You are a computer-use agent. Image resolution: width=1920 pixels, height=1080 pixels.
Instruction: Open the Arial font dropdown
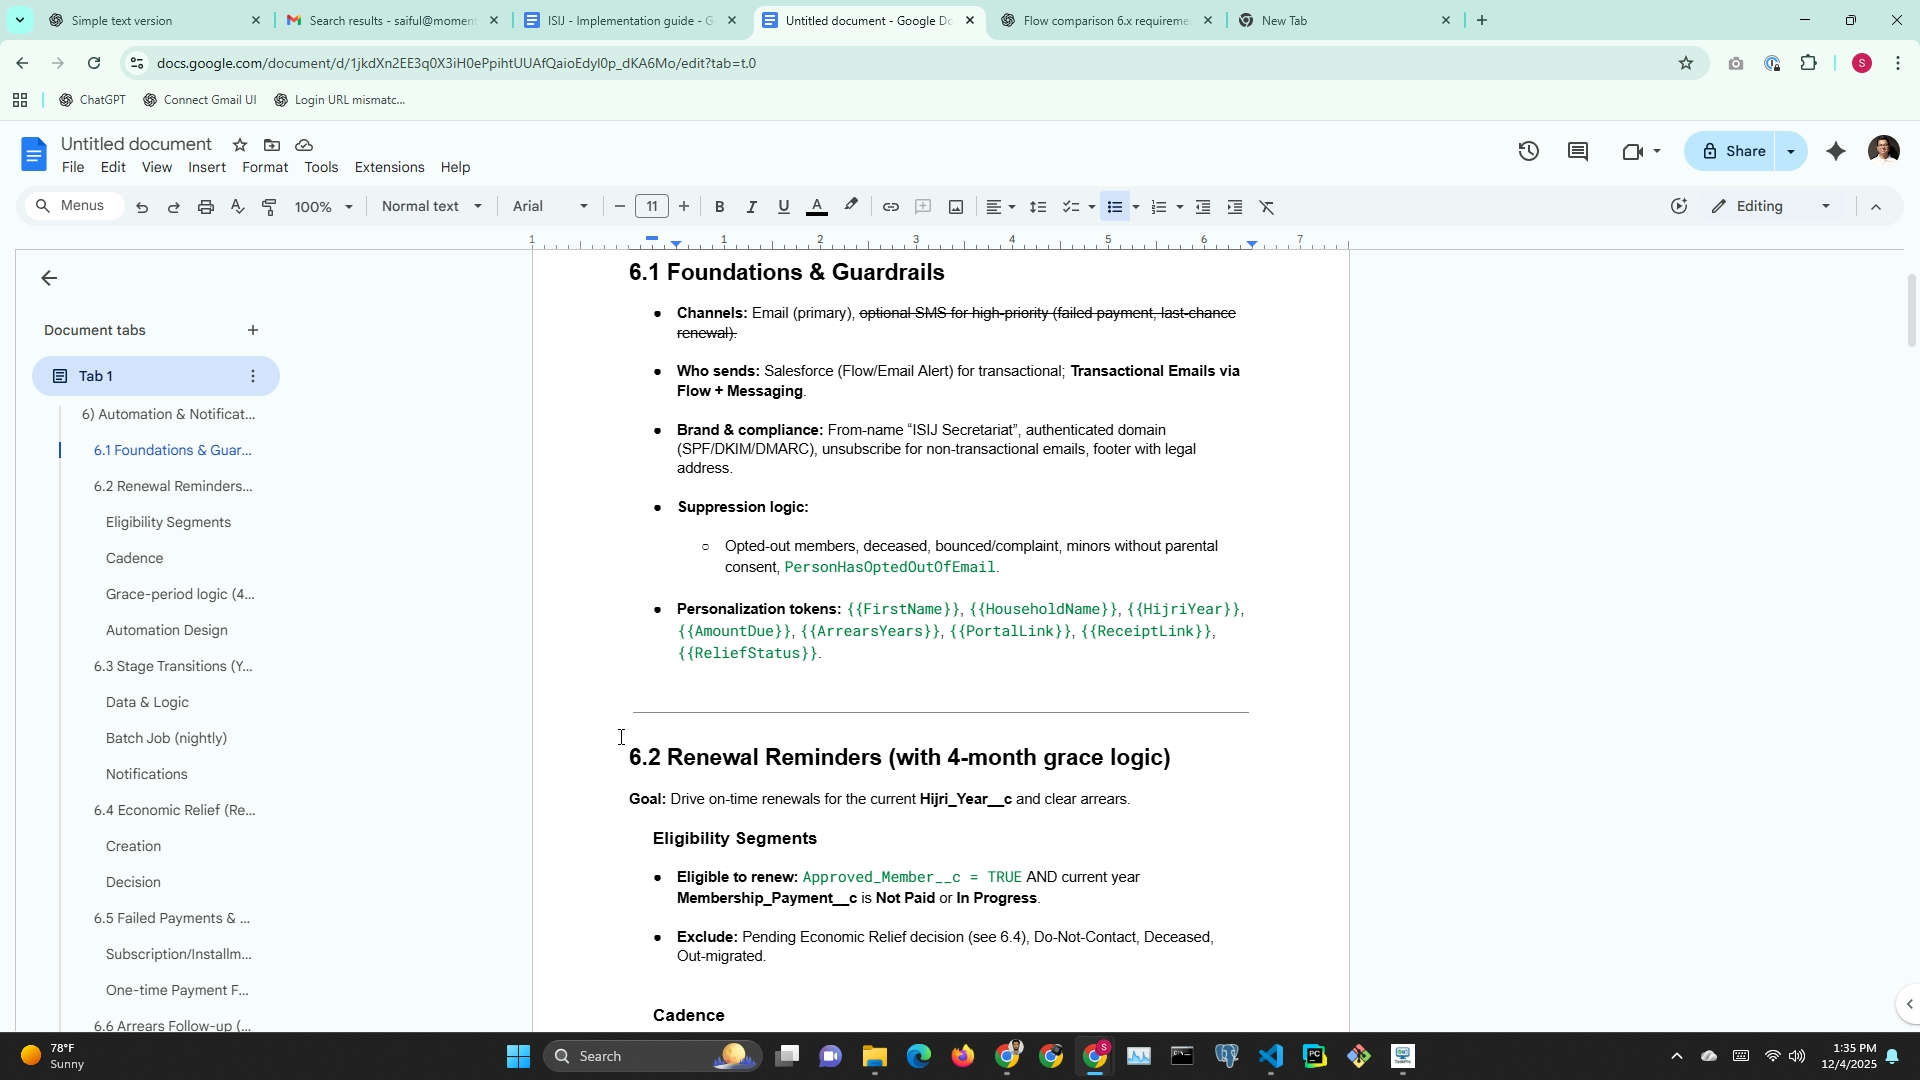click(x=550, y=207)
